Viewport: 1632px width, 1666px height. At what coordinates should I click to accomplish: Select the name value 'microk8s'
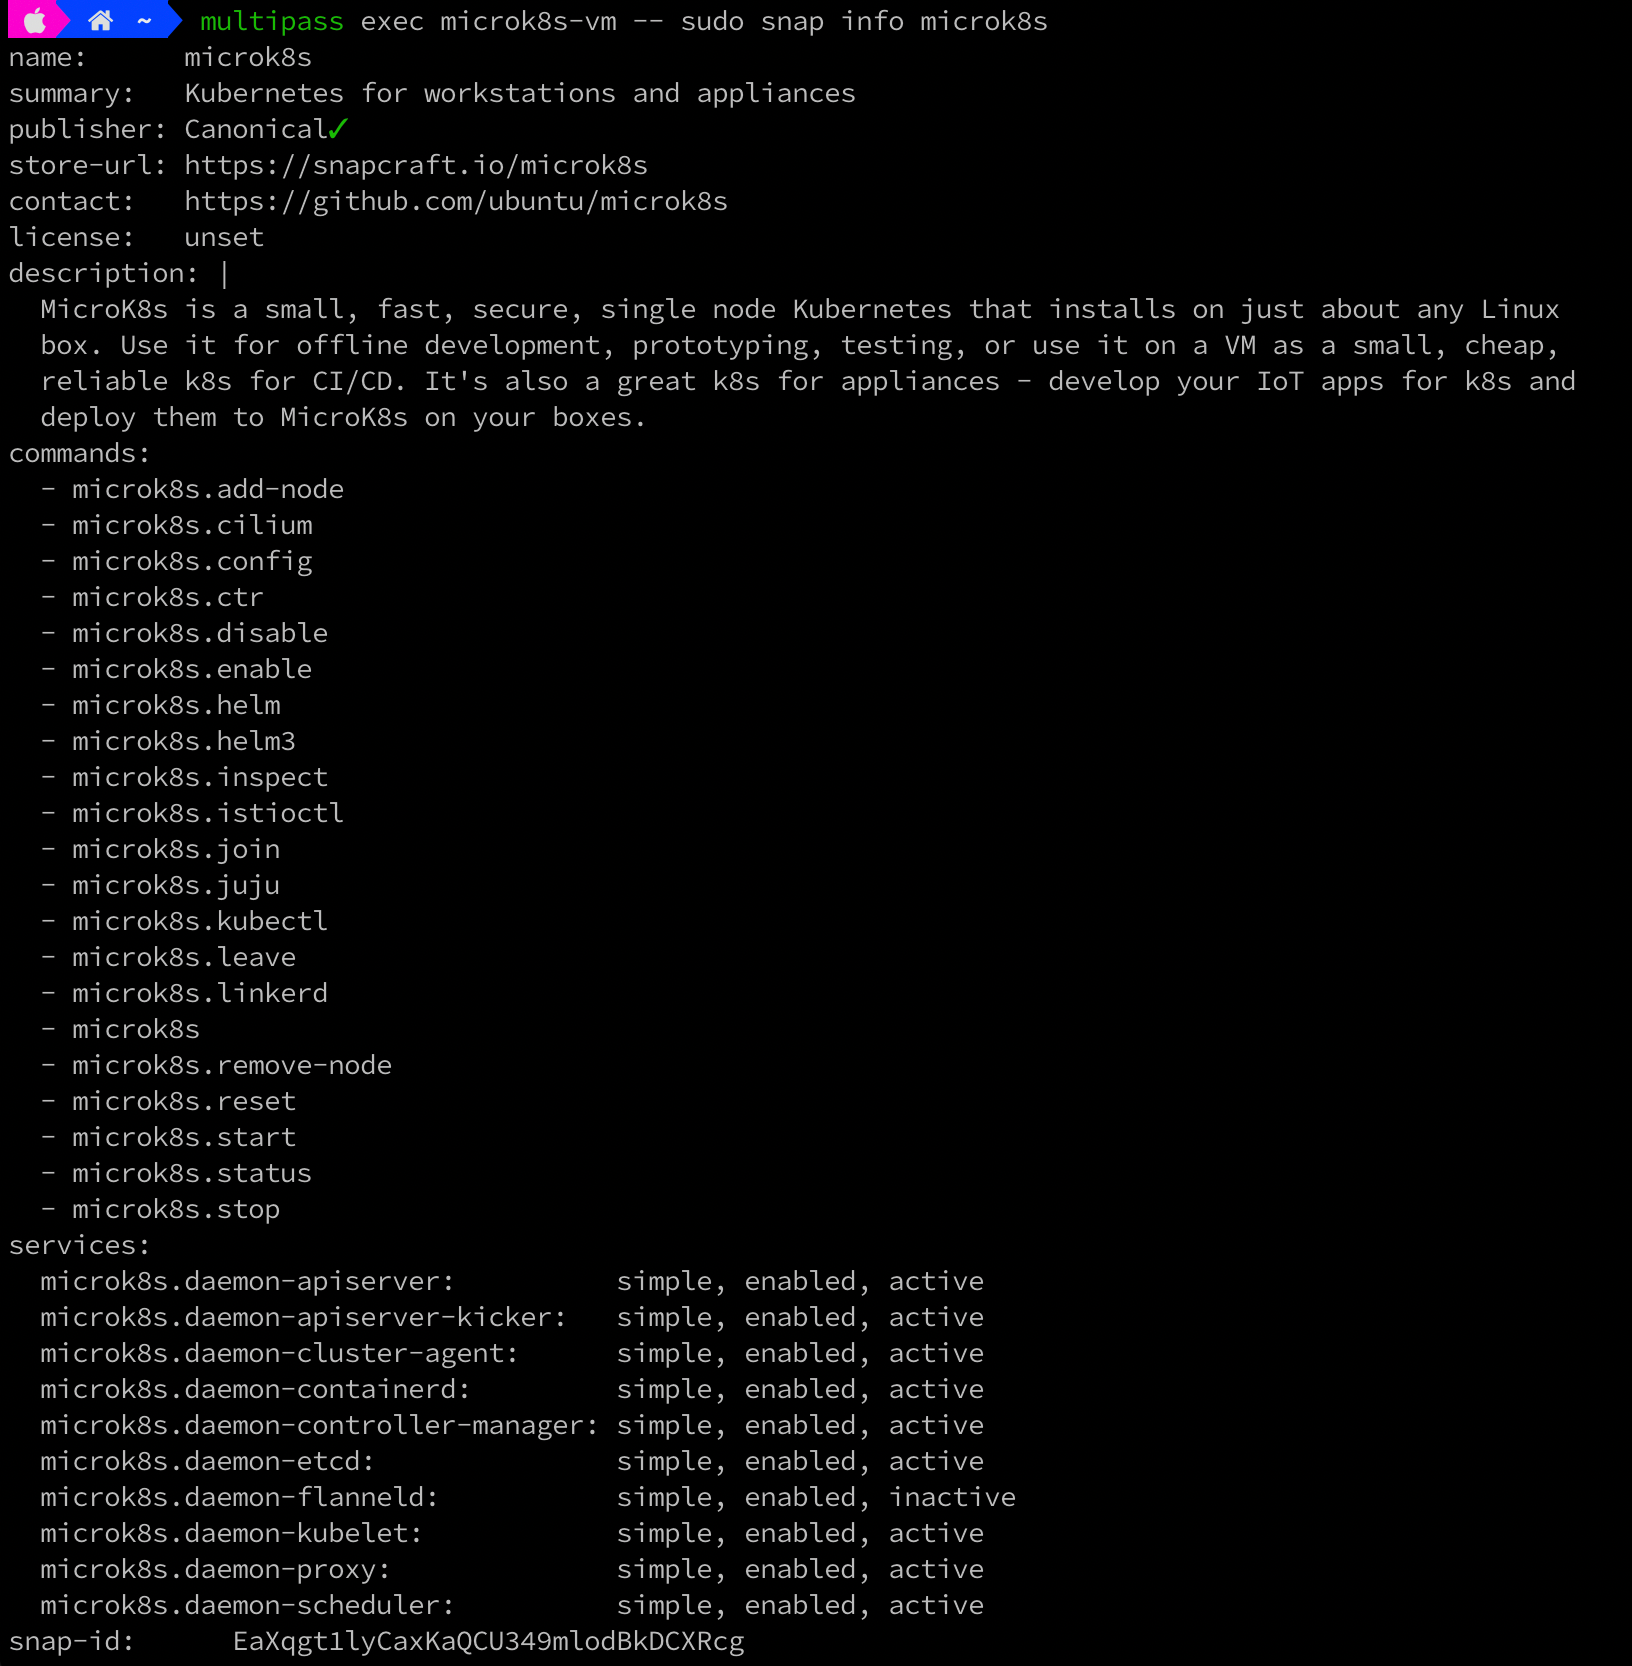(x=248, y=57)
